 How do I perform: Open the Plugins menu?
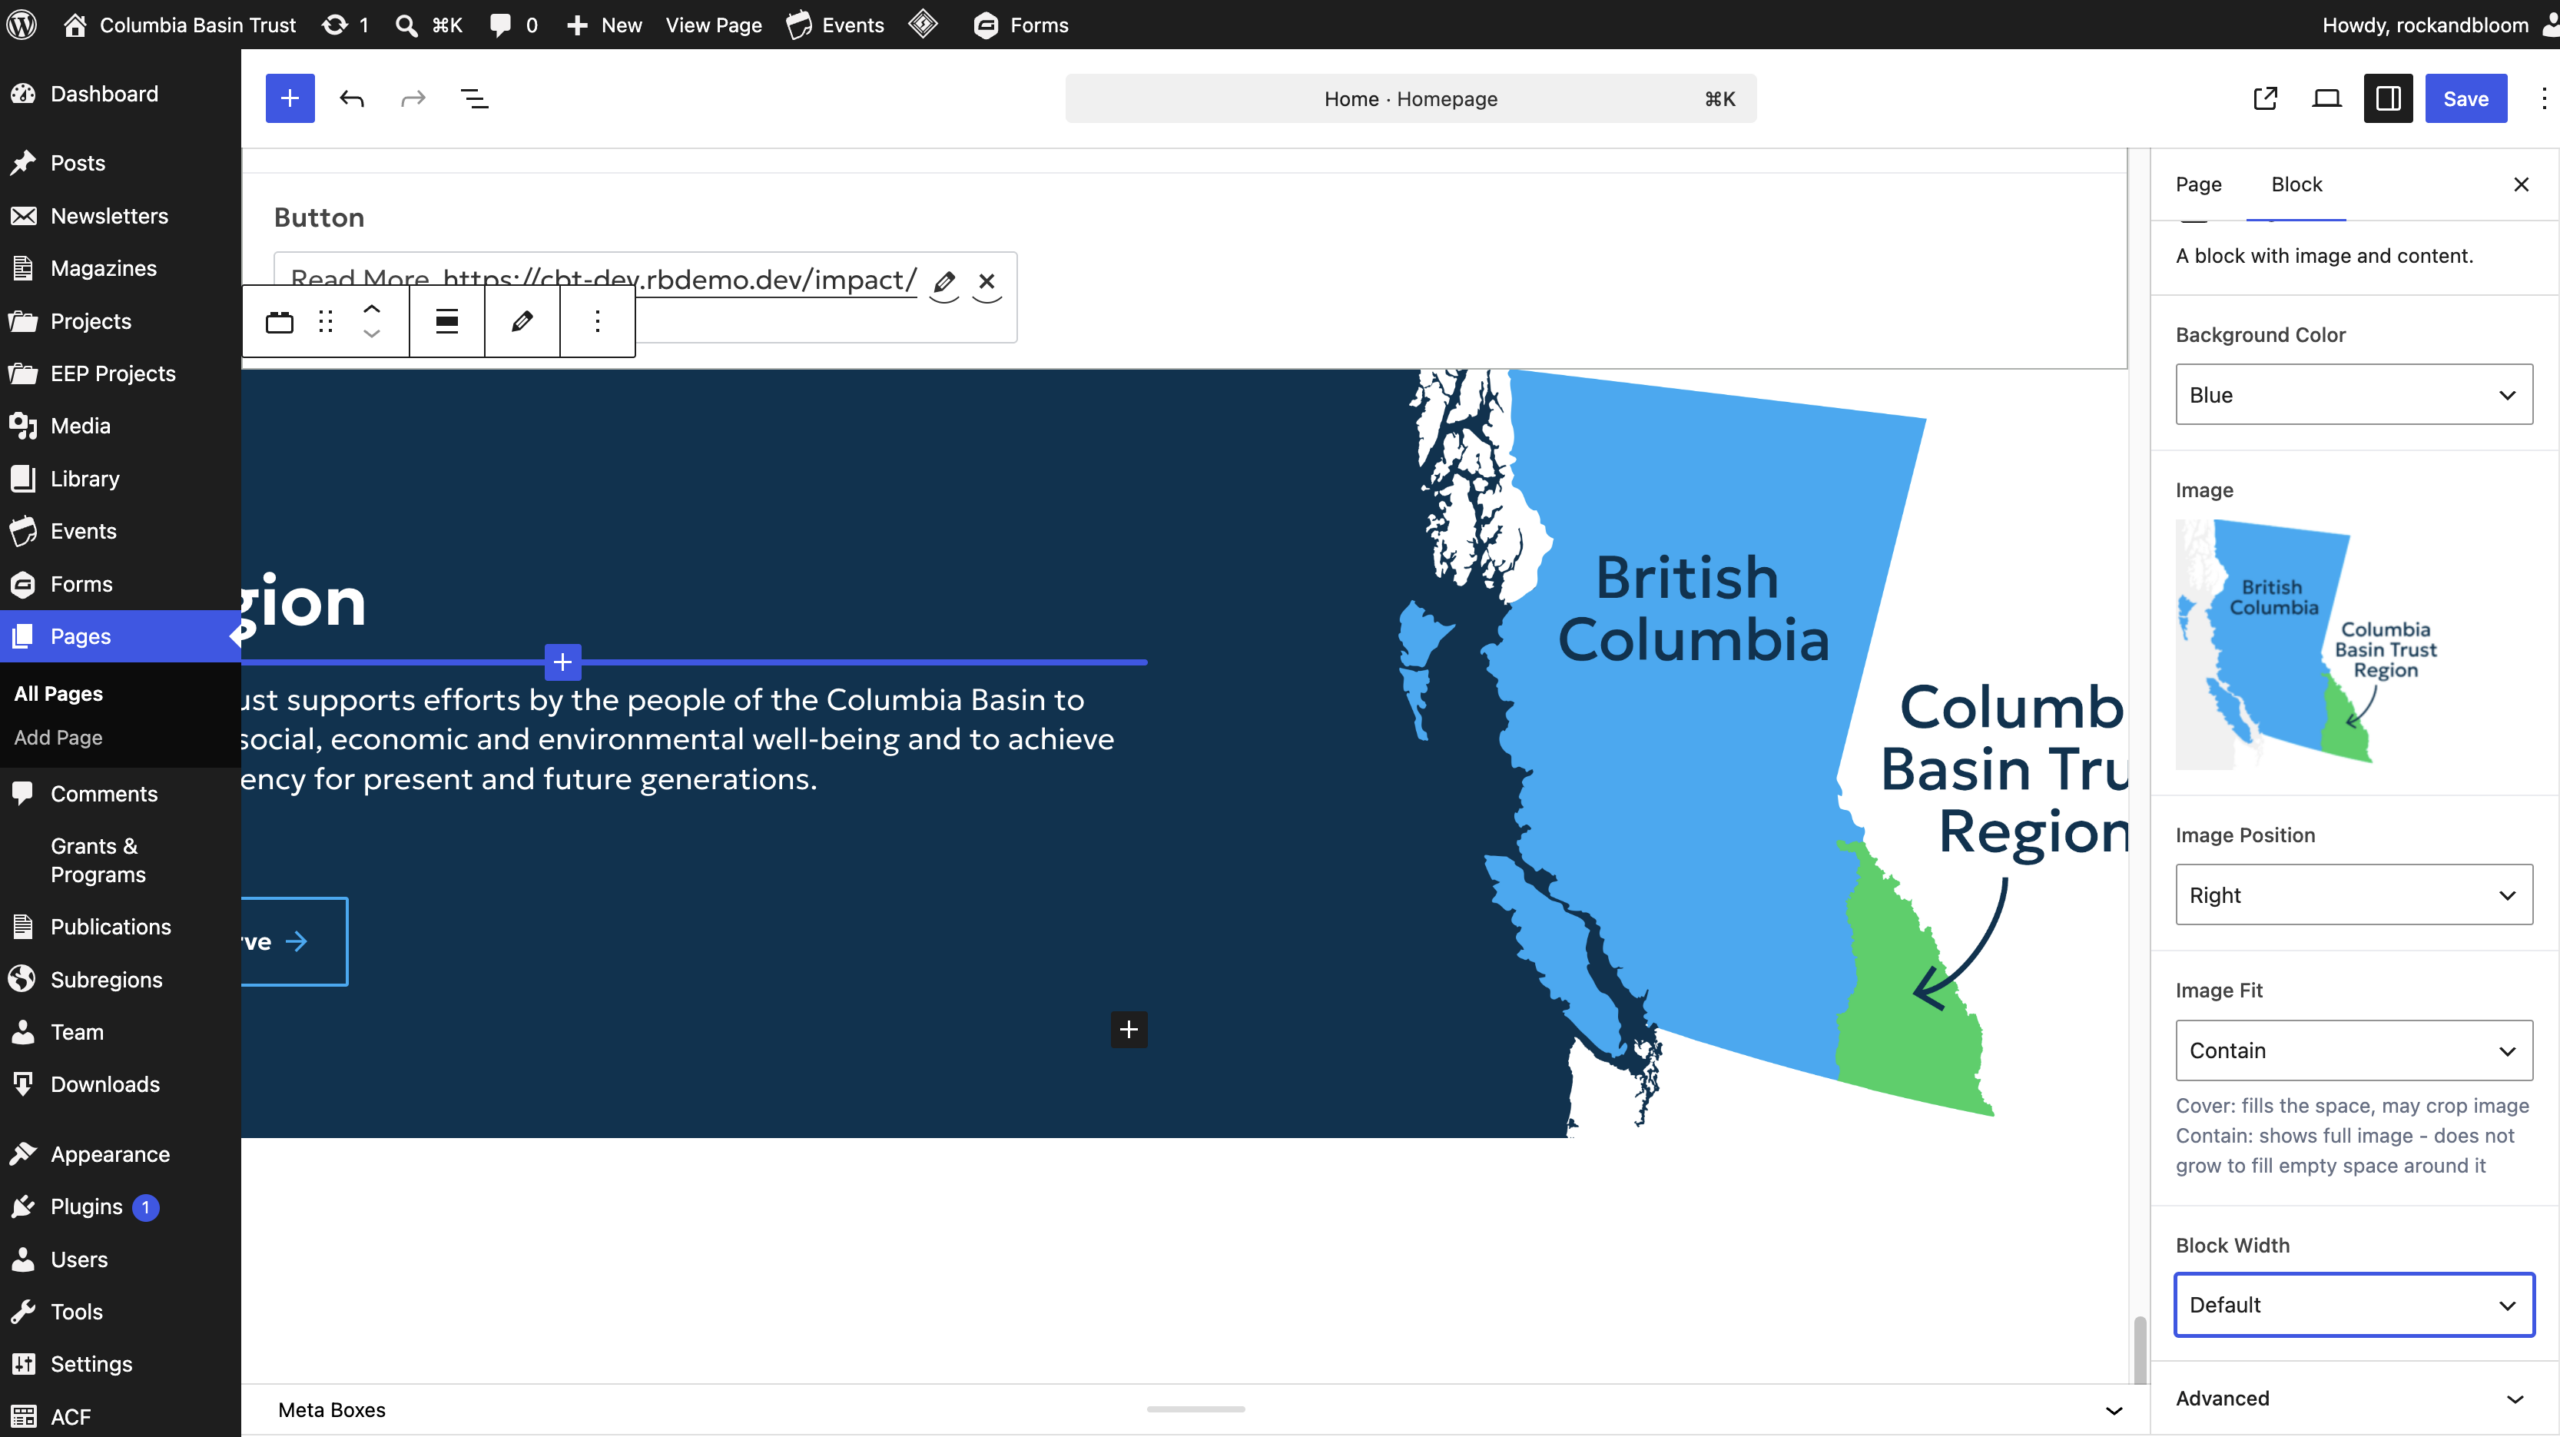coord(87,1207)
